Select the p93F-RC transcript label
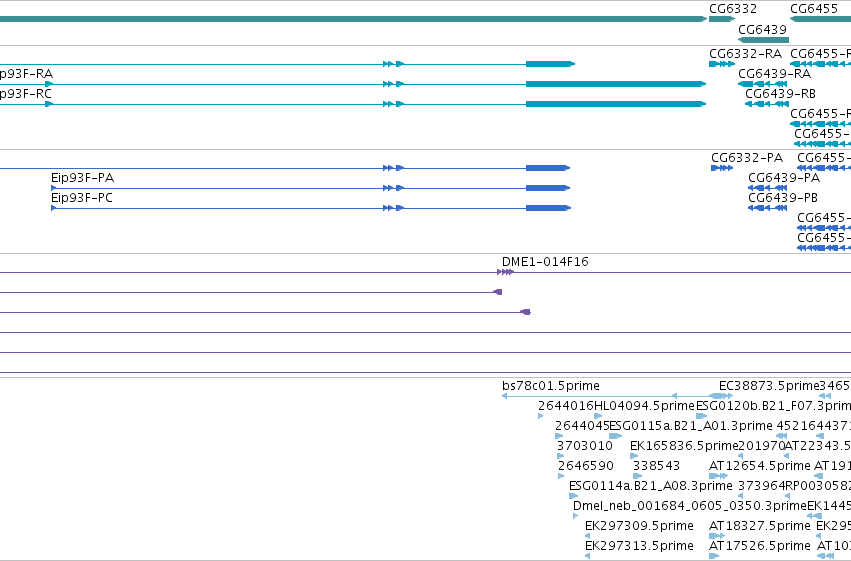Image resolution: width=851 pixels, height=561 pixels. tap(26, 94)
